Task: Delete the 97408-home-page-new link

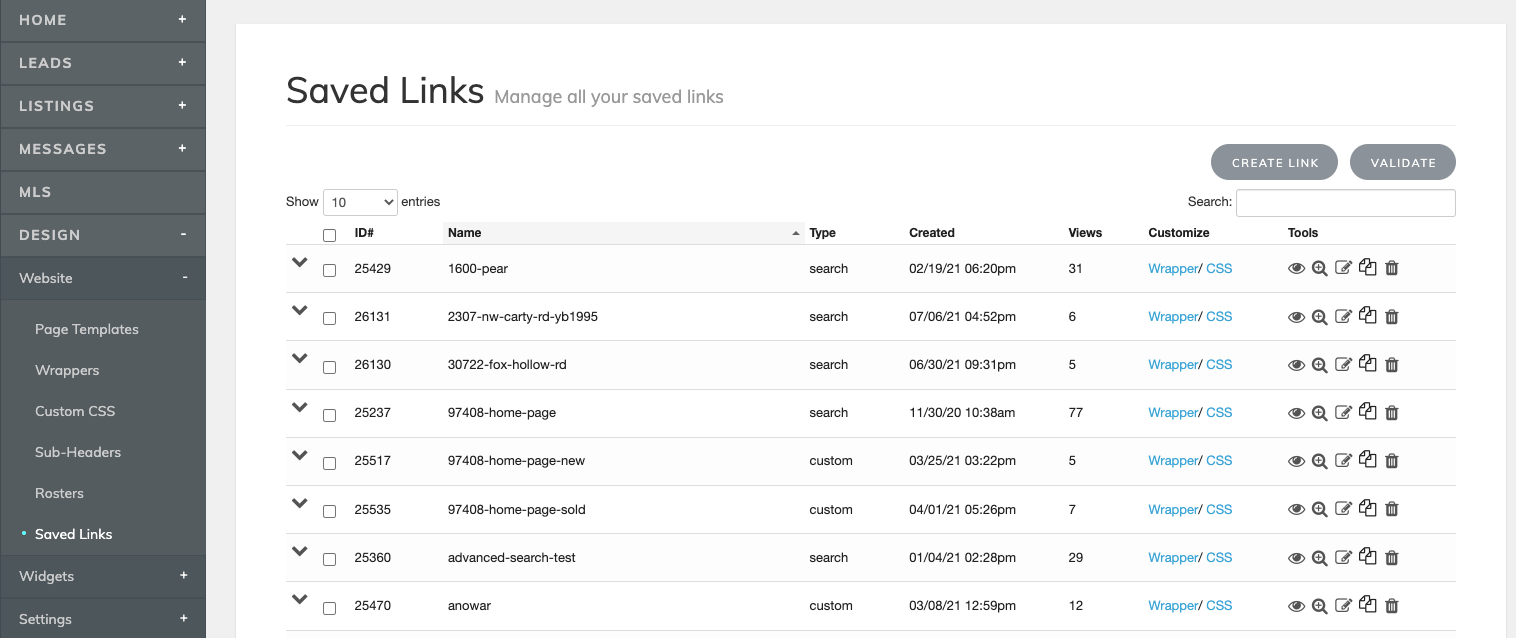Action: [1391, 460]
